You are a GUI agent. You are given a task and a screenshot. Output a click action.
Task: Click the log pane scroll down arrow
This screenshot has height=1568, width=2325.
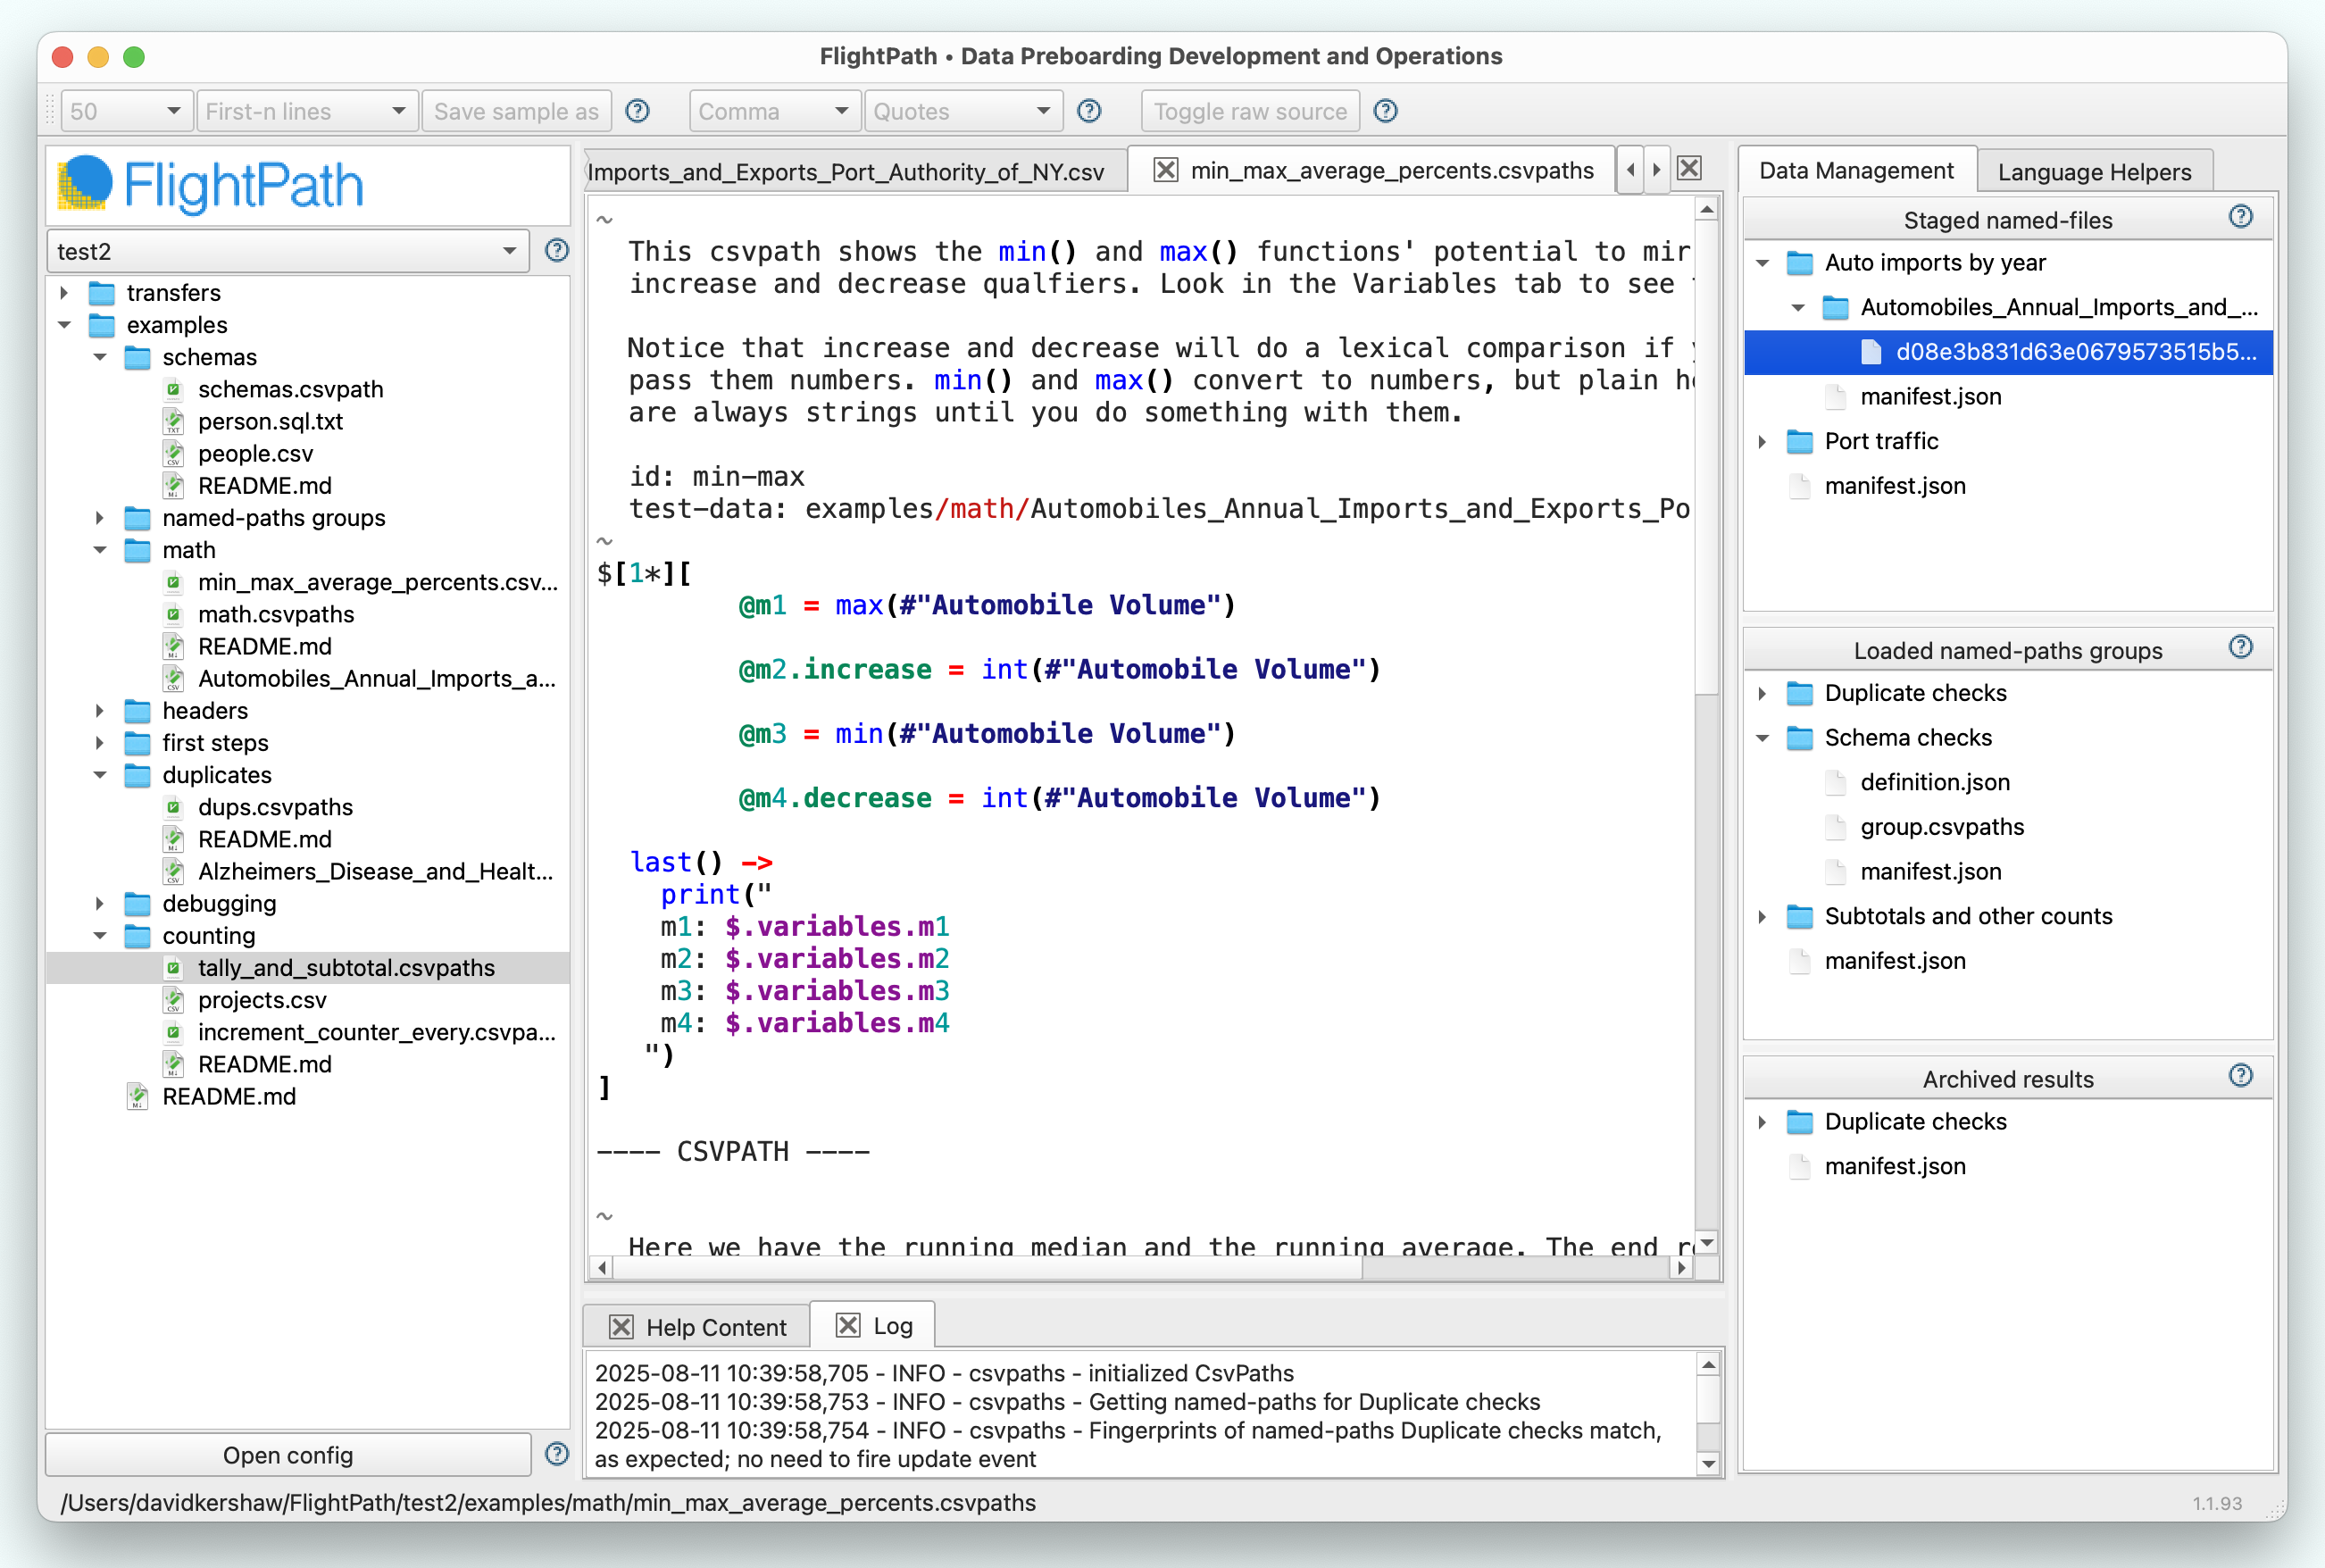coord(1708,1463)
